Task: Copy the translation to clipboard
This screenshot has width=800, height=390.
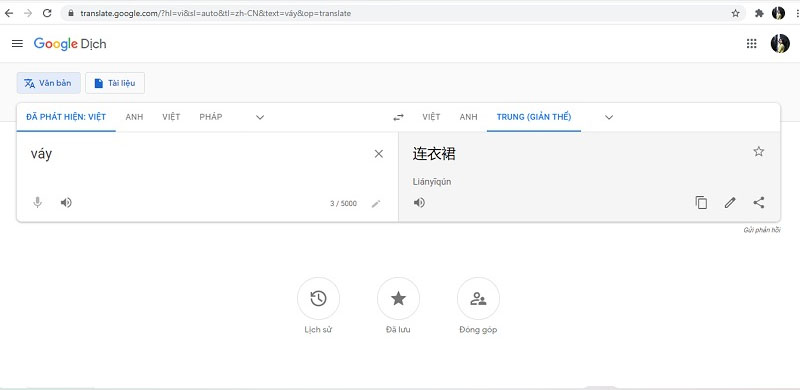Action: point(702,203)
